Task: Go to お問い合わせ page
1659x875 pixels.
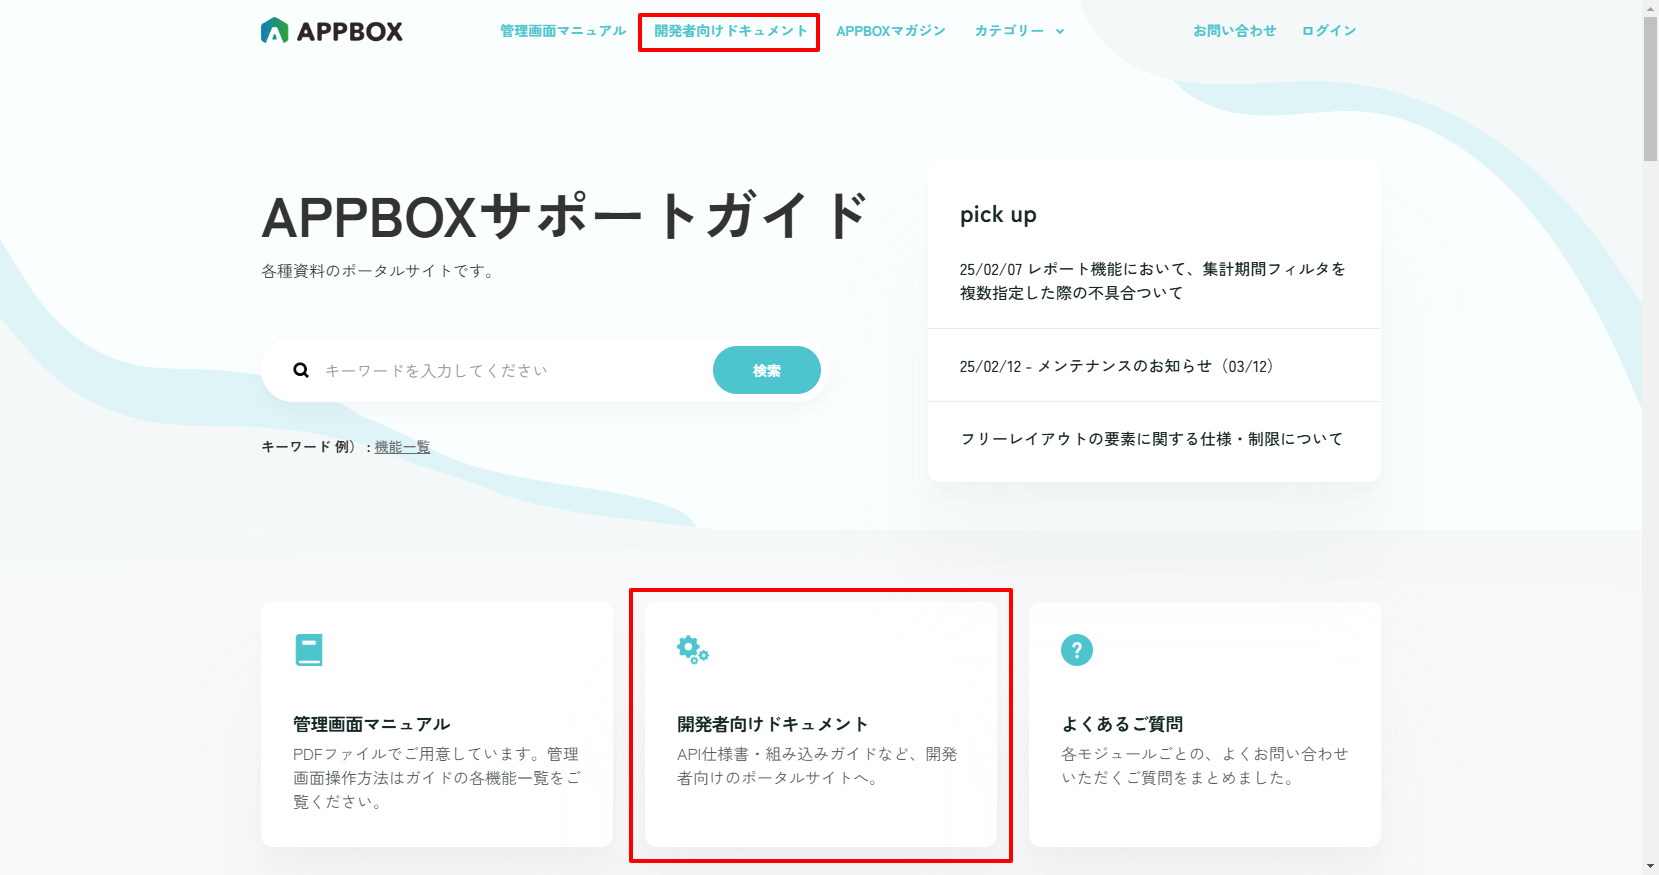Action: coord(1234,31)
